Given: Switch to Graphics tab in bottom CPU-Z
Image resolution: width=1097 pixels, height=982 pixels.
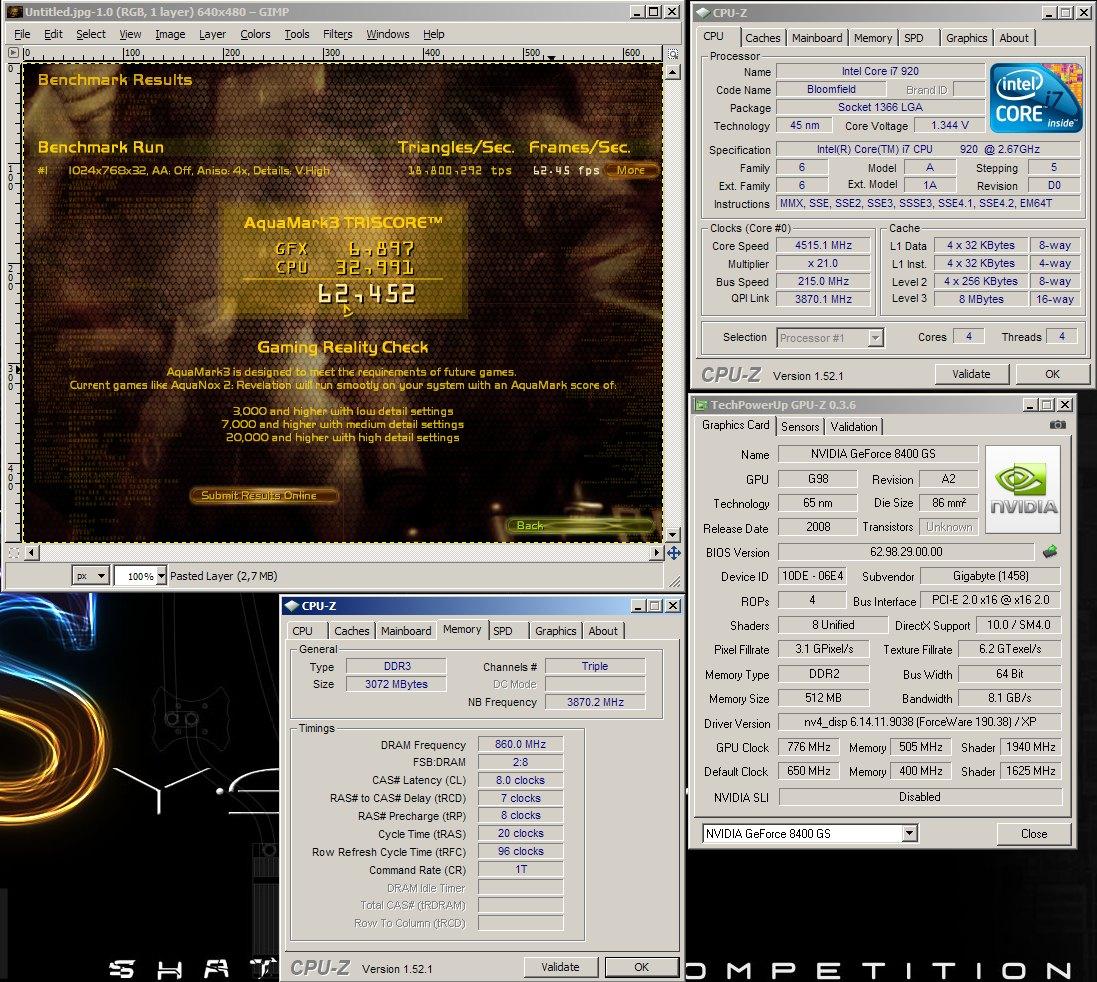Looking at the screenshot, I should coord(555,631).
